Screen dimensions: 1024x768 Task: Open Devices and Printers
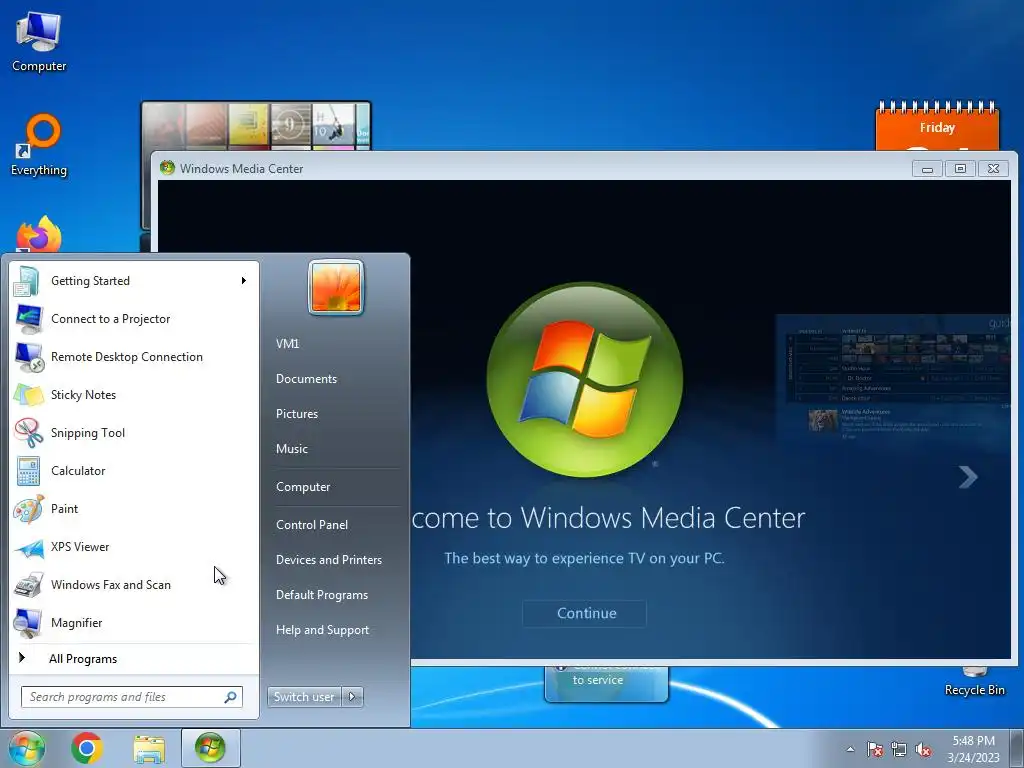tap(329, 560)
